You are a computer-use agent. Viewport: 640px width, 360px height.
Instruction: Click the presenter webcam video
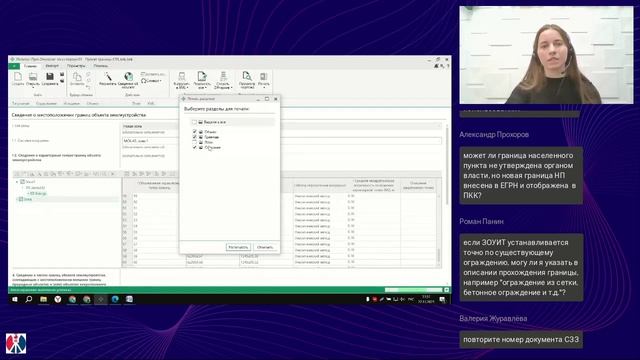pyautogui.click(x=547, y=55)
